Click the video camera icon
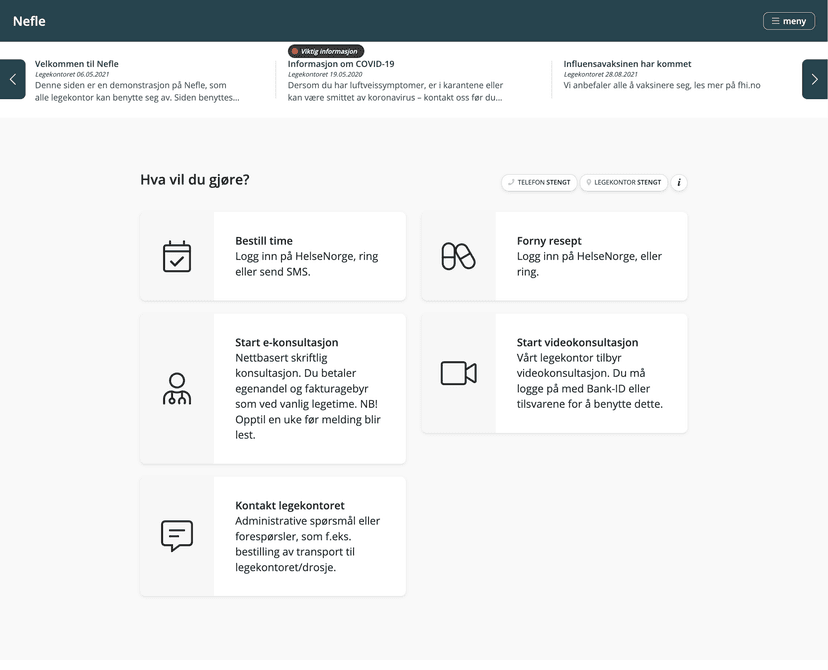Screen dimensions: 828x670 [458, 373]
